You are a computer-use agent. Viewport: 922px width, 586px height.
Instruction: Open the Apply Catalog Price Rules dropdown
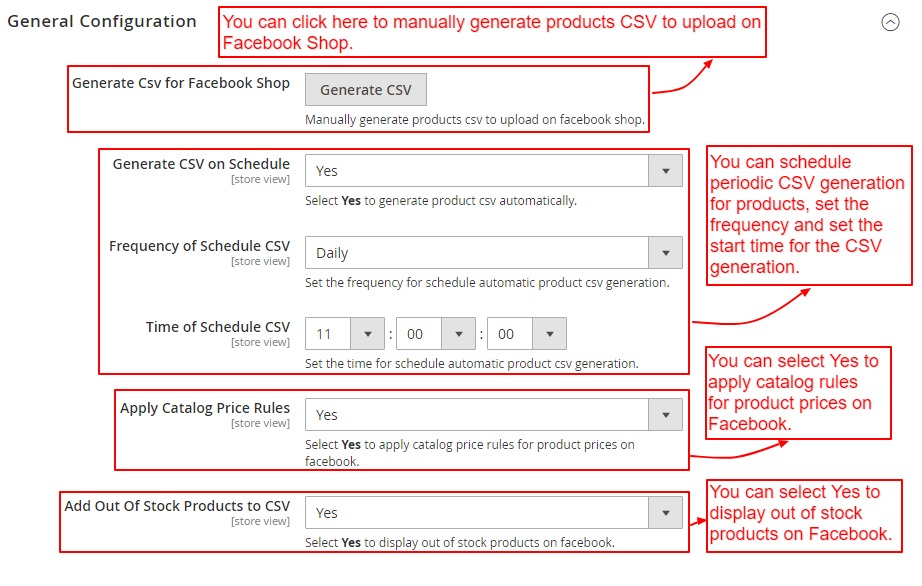(x=478, y=415)
